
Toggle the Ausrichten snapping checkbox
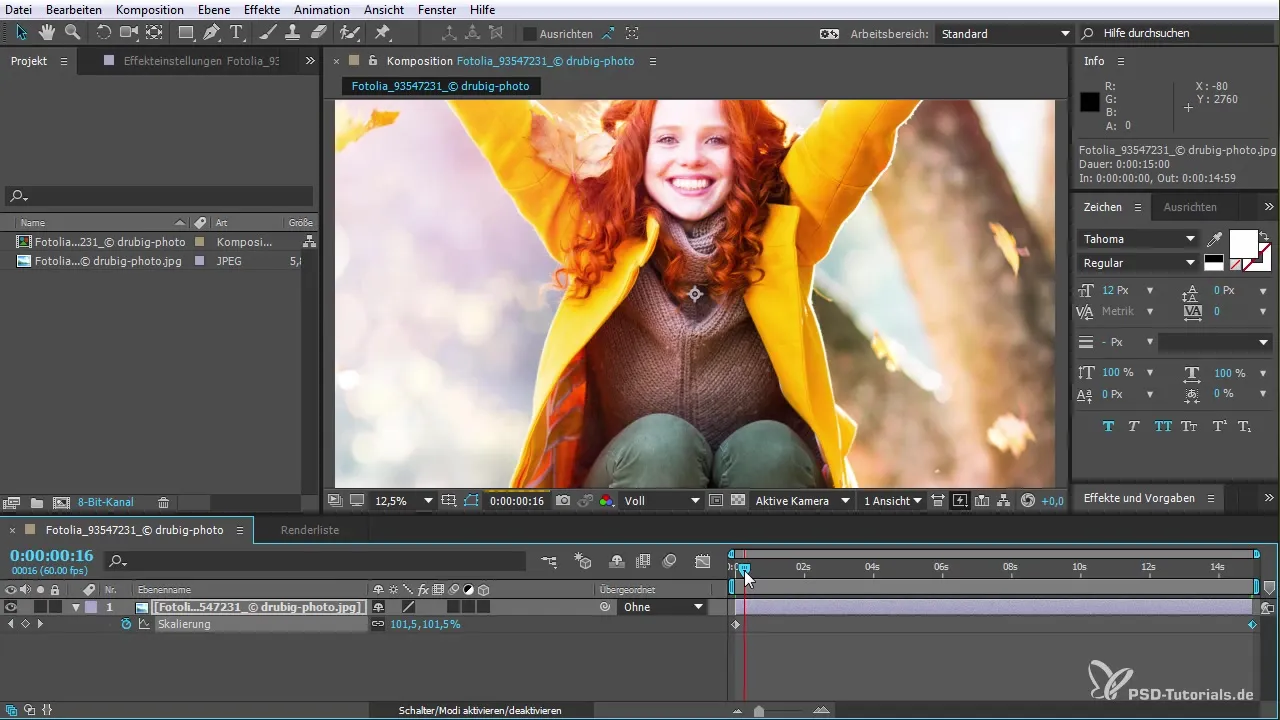(x=530, y=33)
